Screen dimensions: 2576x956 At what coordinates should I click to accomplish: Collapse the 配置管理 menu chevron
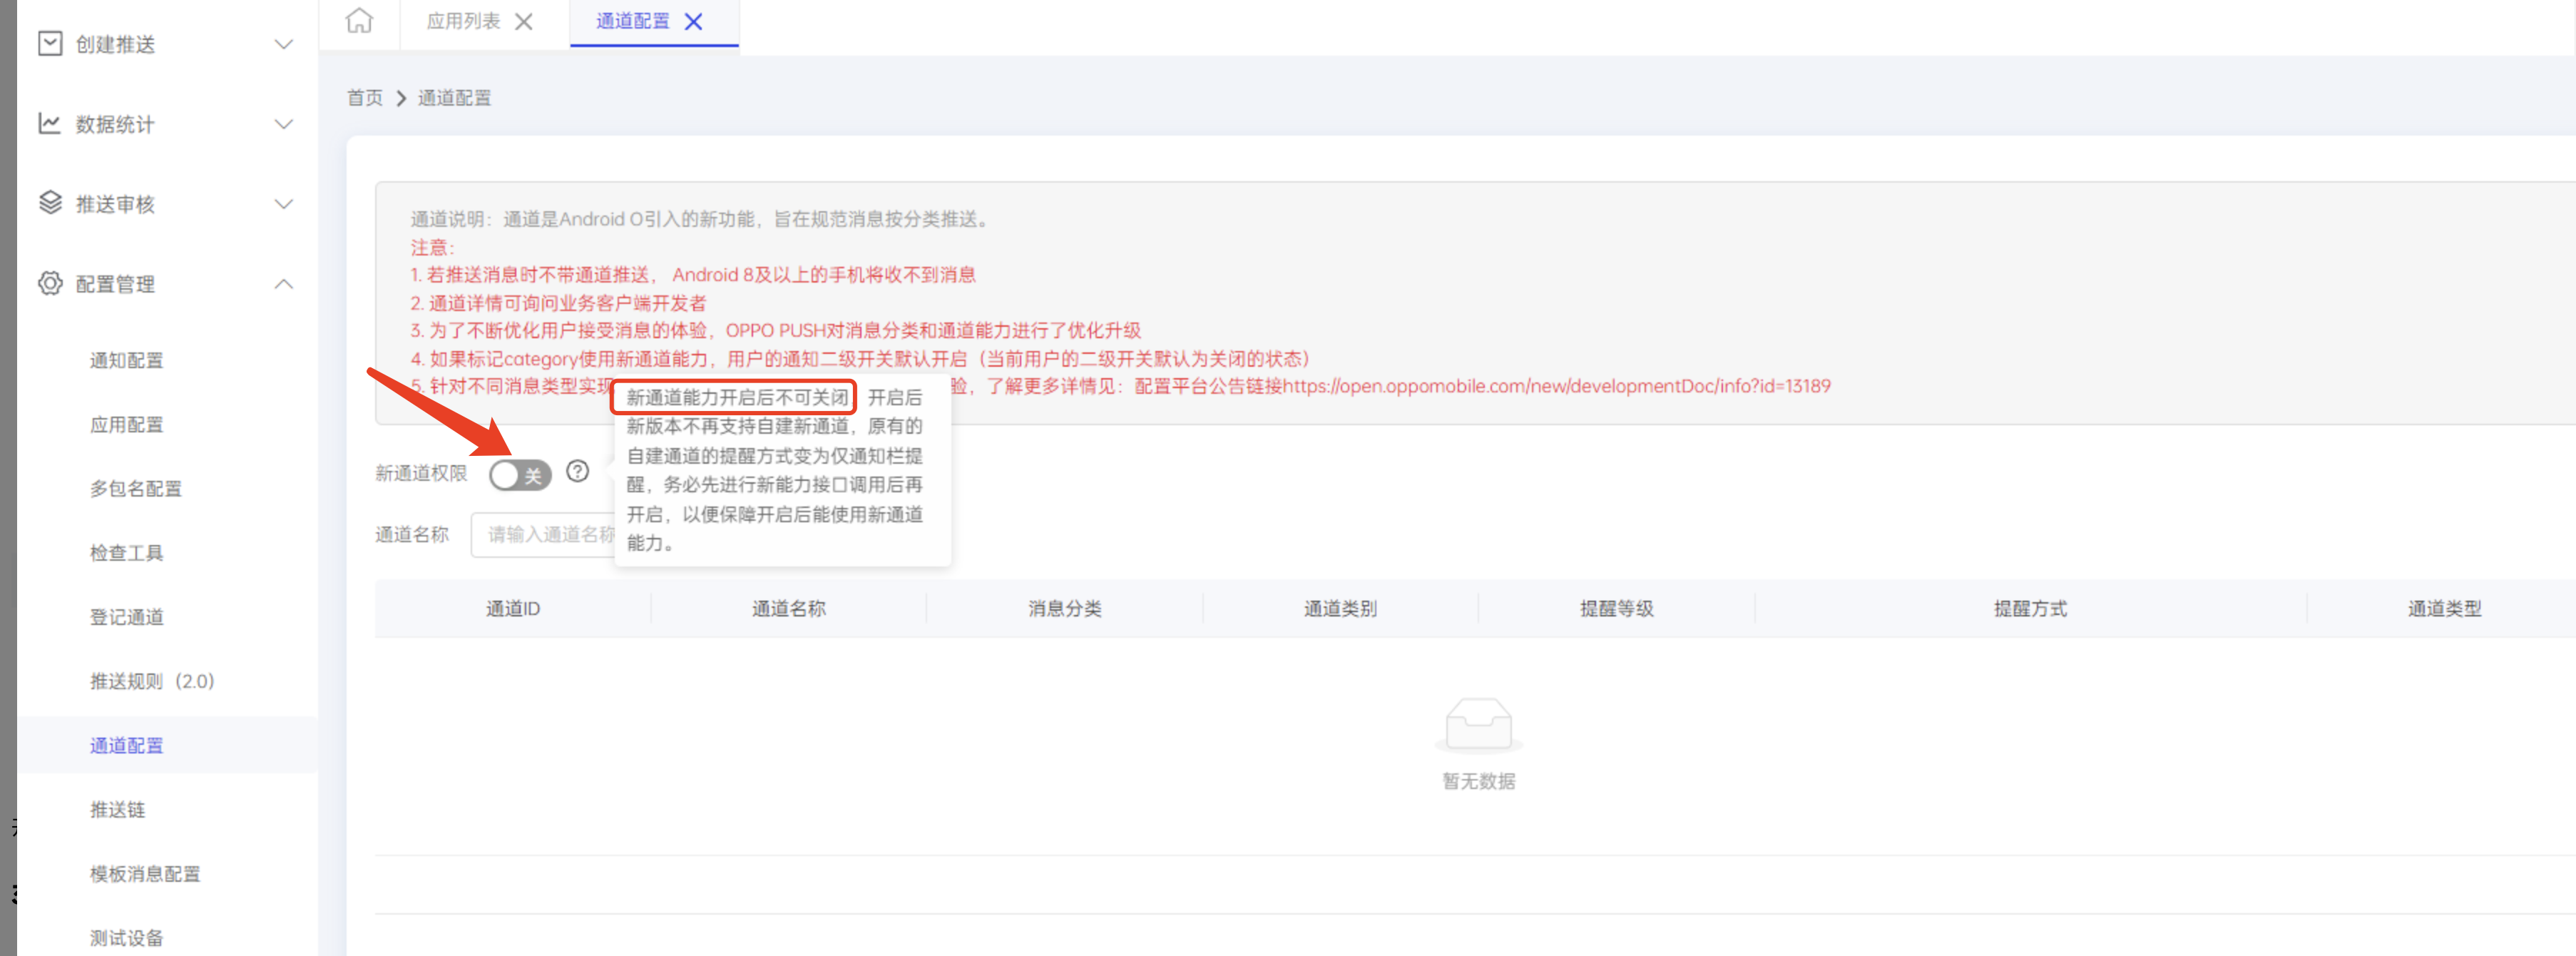pos(284,284)
